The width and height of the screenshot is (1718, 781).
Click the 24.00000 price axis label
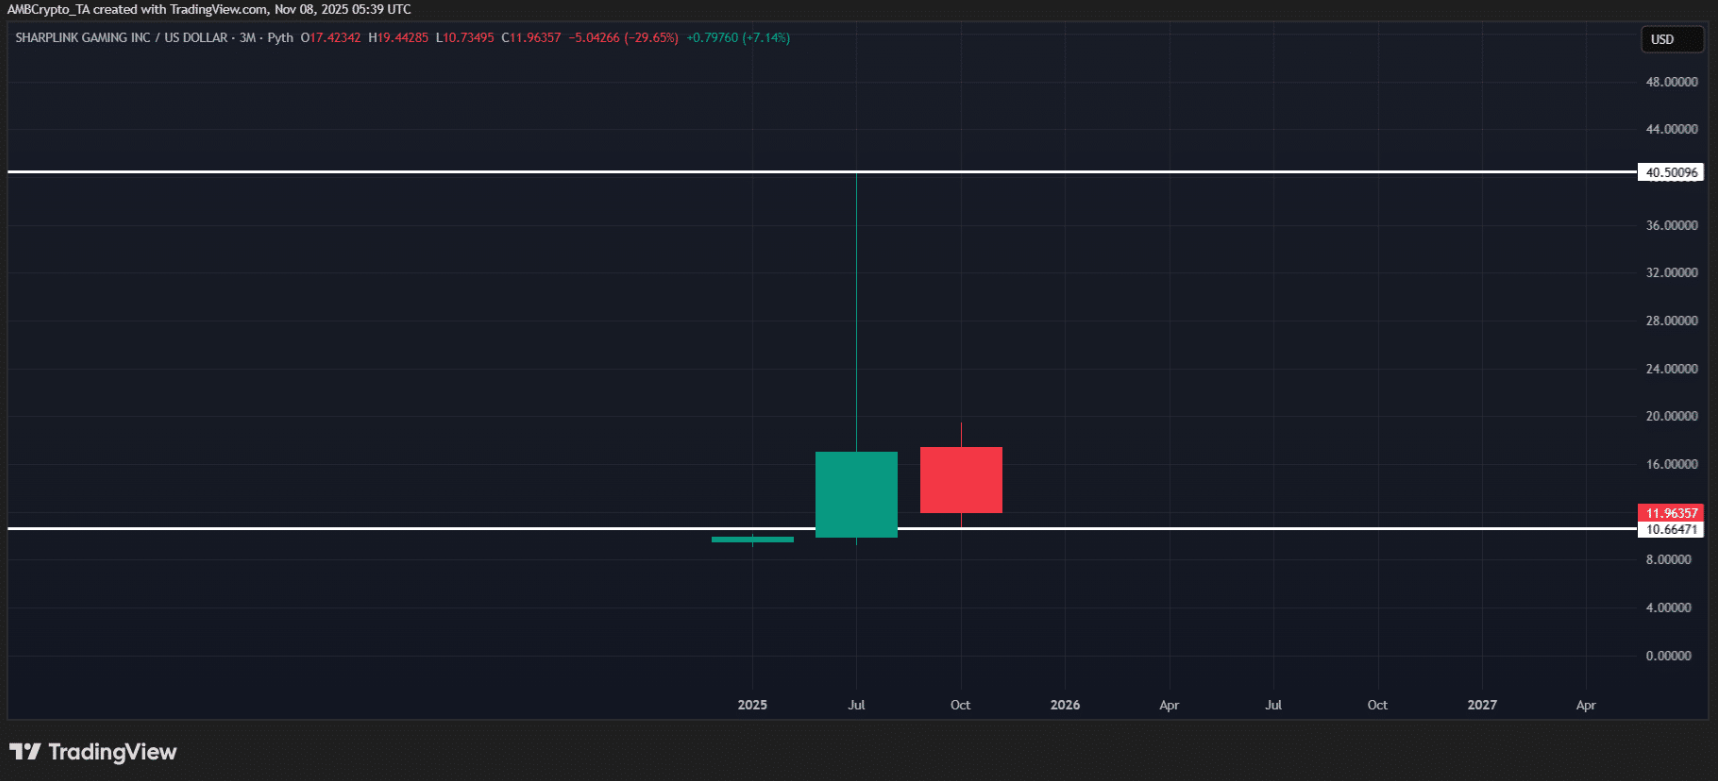1671,369
